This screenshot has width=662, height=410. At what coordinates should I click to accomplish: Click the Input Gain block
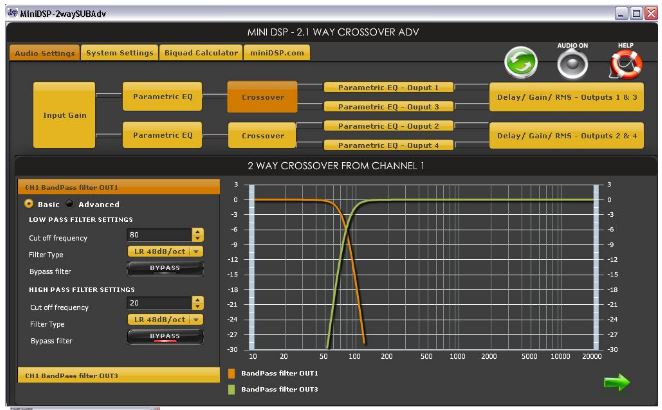coord(64,115)
